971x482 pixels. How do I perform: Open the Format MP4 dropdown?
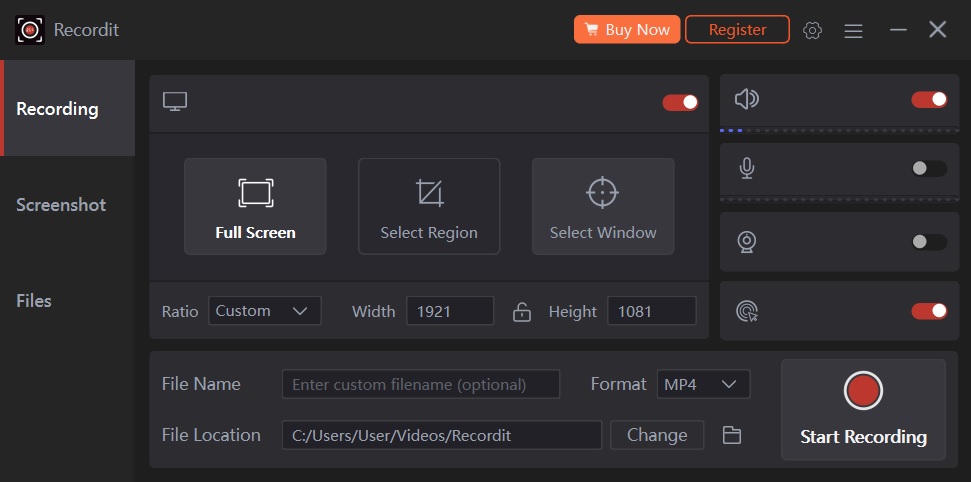click(703, 384)
